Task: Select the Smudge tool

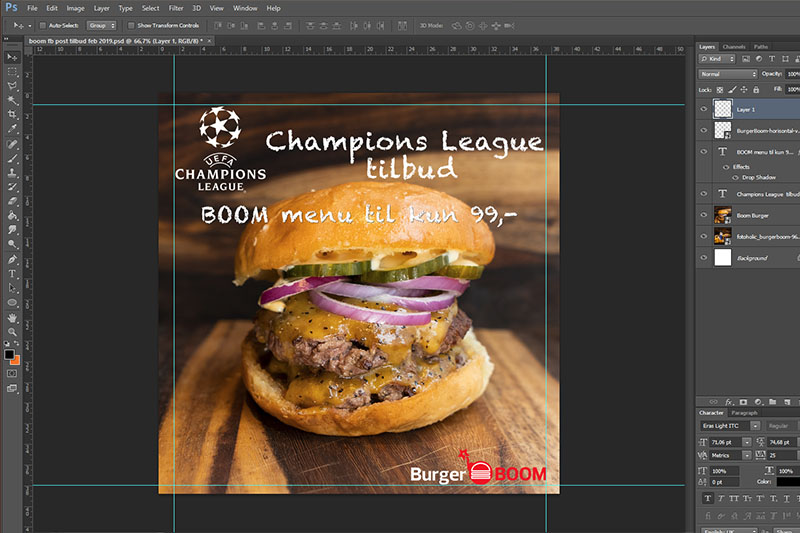Action: coord(12,230)
